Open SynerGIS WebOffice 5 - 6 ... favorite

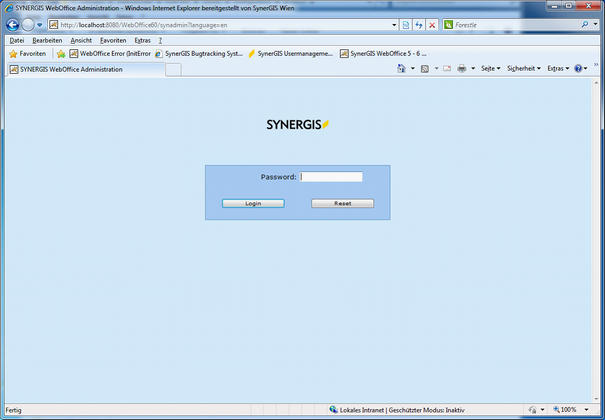[x=383, y=54]
